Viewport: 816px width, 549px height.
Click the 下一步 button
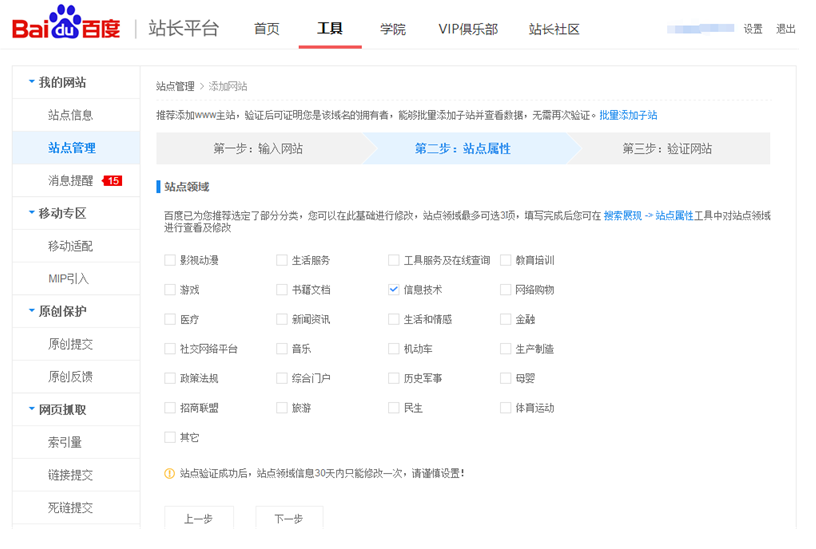[x=288, y=518]
